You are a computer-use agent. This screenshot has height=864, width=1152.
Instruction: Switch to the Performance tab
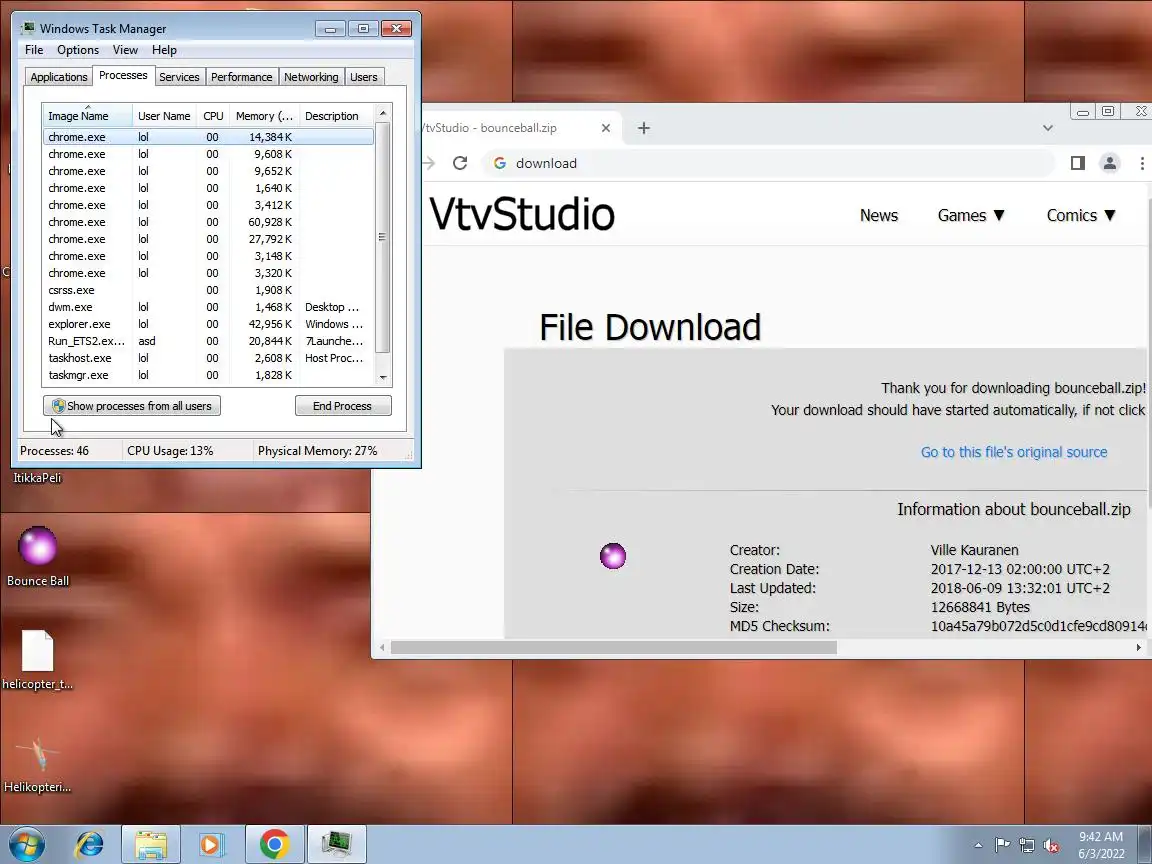(x=242, y=77)
